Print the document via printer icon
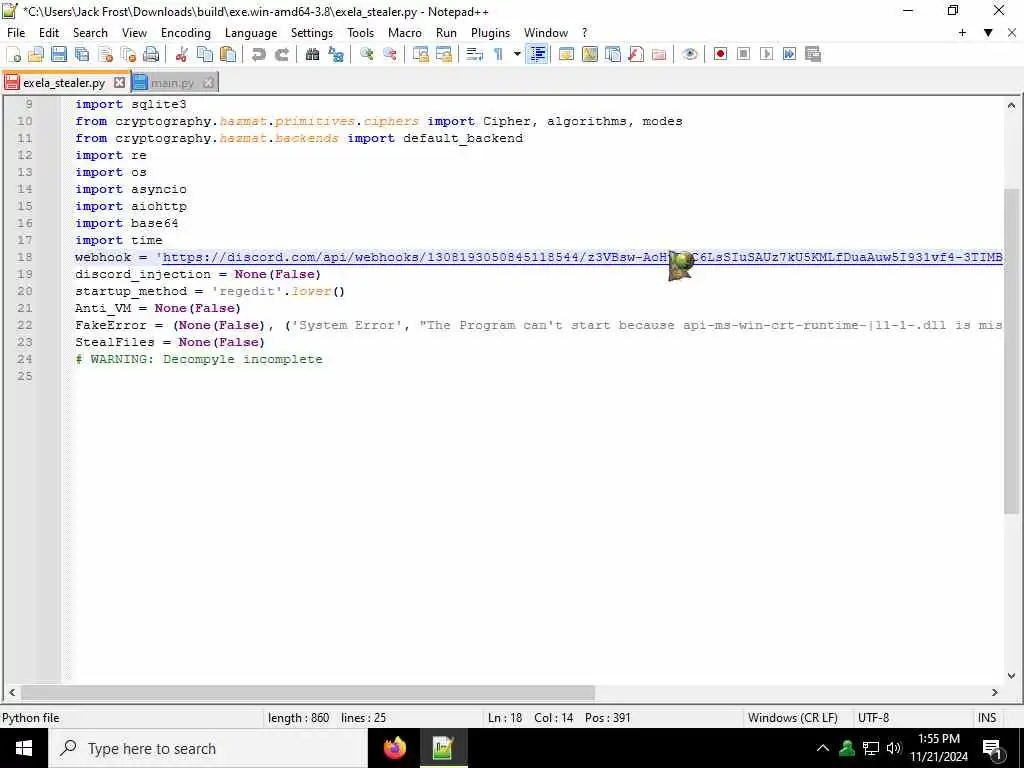This screenshot has width=1024, height=768. 151,54
